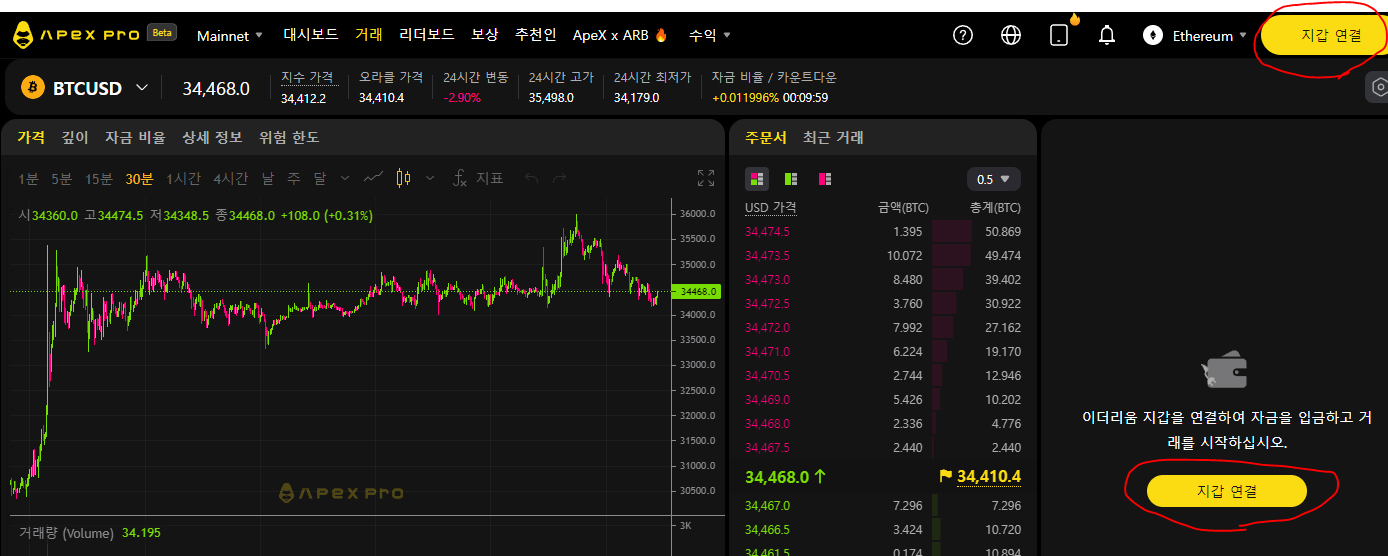
Task: Set chart interval to 1분
Action: 29,179
